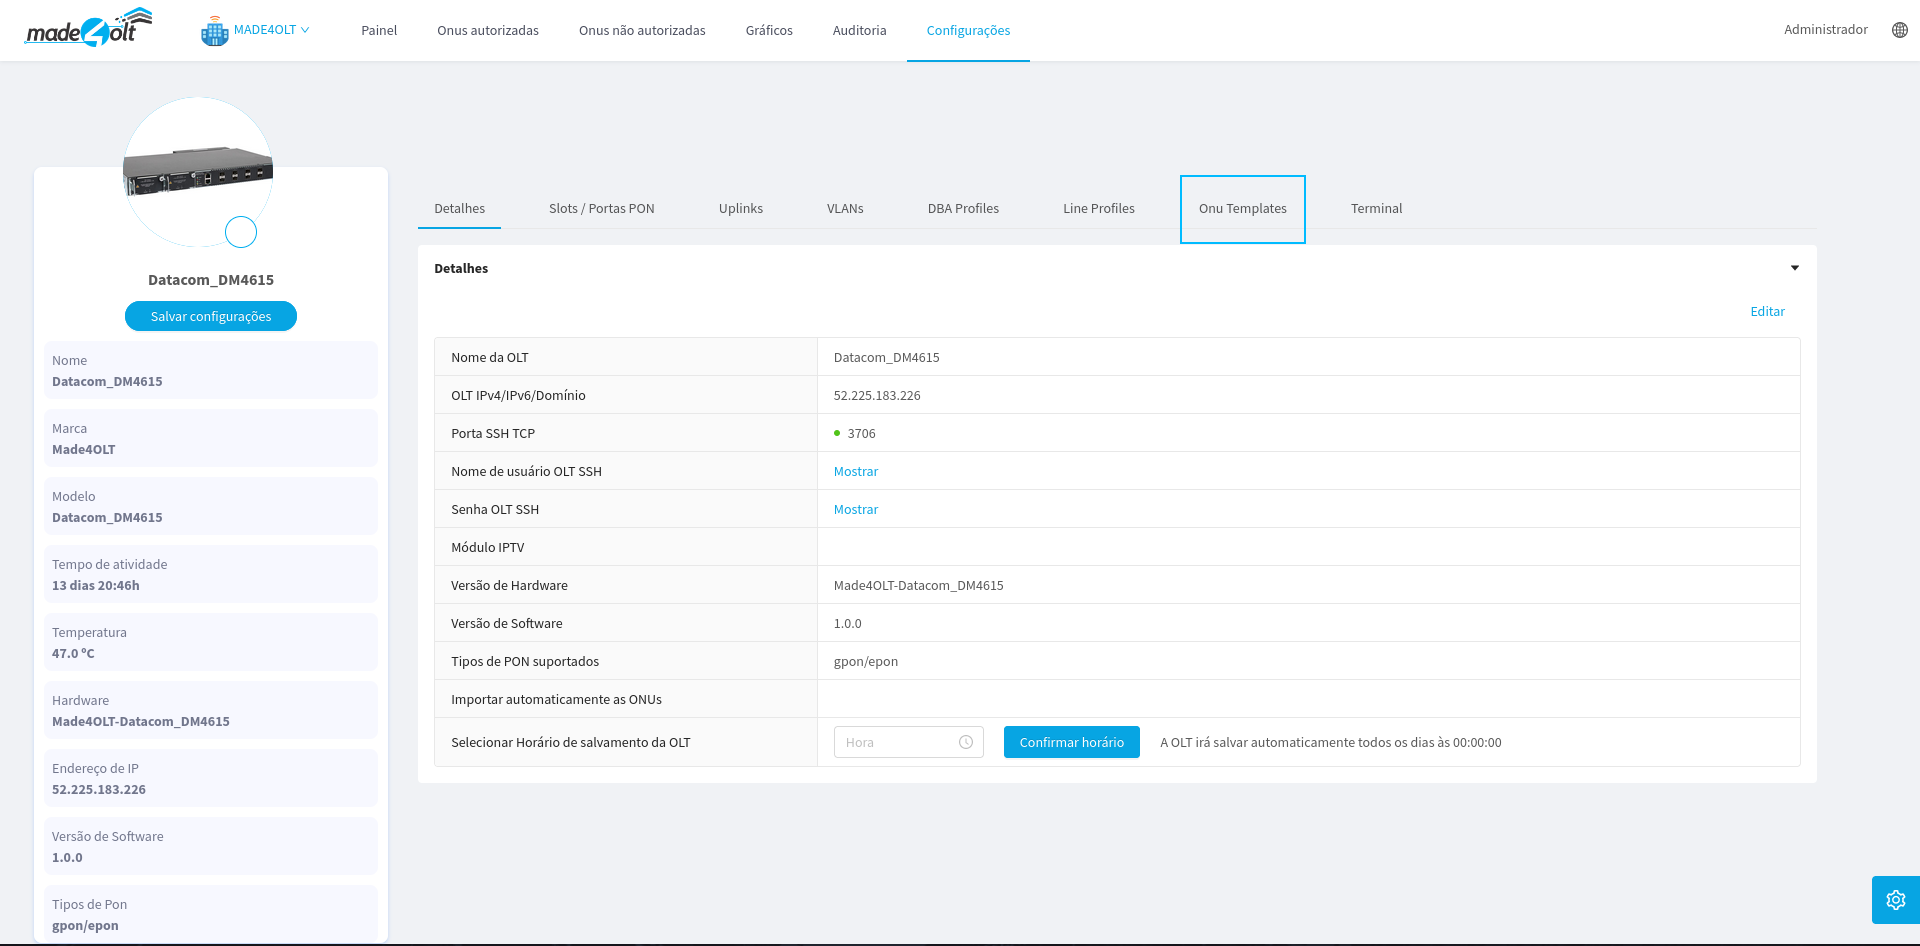The image size is (1920, 946).
Task: Open the settings gear floating button
Action: point(1895,900)
